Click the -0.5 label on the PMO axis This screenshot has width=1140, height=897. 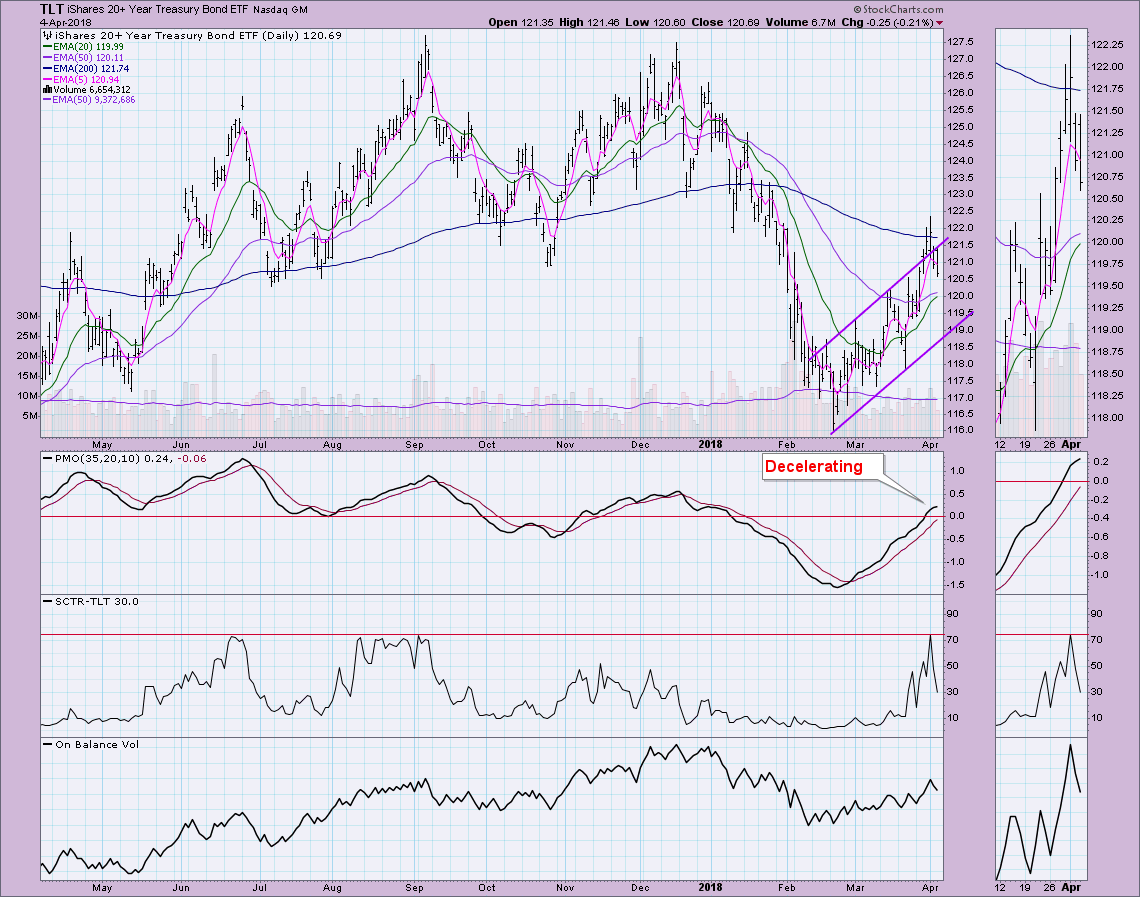coord(956,539)
